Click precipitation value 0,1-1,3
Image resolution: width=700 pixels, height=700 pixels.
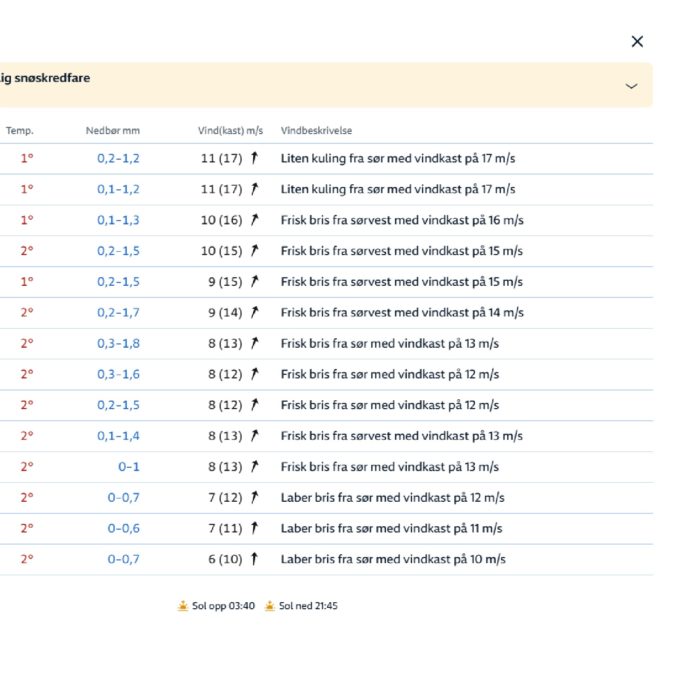point(118,220)
